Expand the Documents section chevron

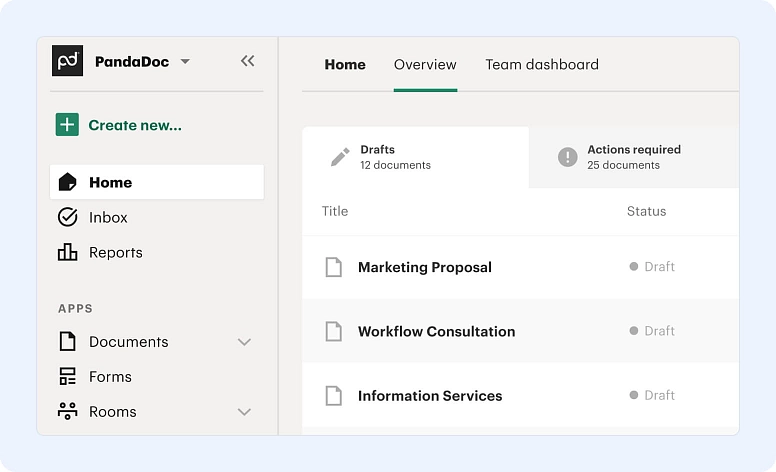pyautogui.click(x=244, y=342)
